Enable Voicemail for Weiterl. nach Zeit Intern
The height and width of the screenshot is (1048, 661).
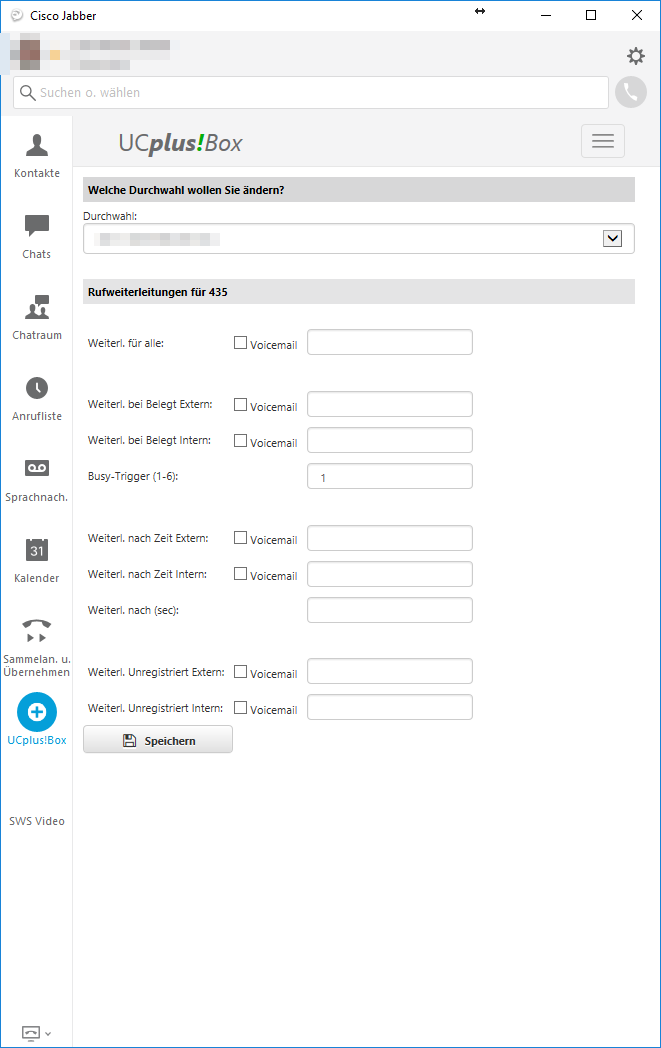[241, 573]
